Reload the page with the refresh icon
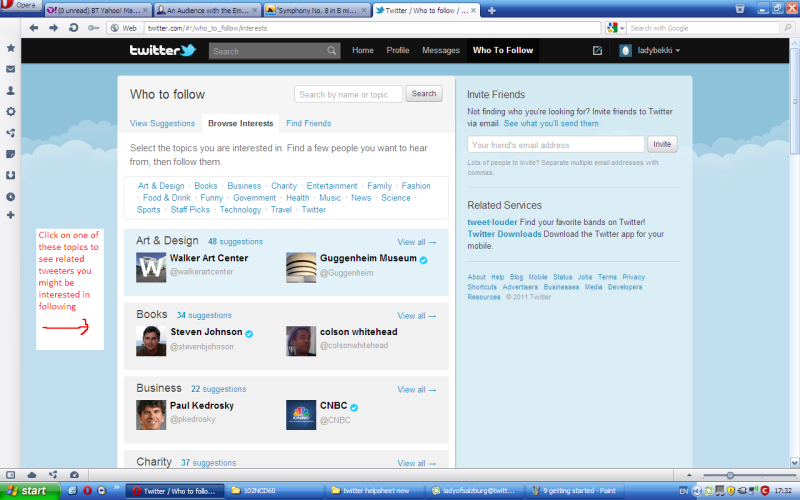Viewport: 800px width, 500px height. (73, 28)
